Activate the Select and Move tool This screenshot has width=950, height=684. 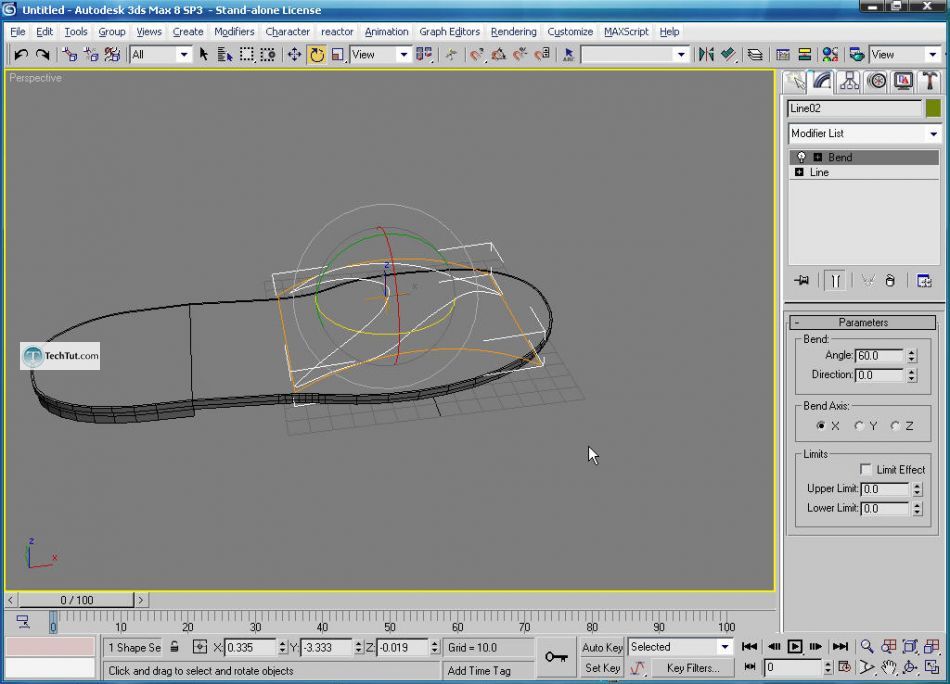pos(294,55)
